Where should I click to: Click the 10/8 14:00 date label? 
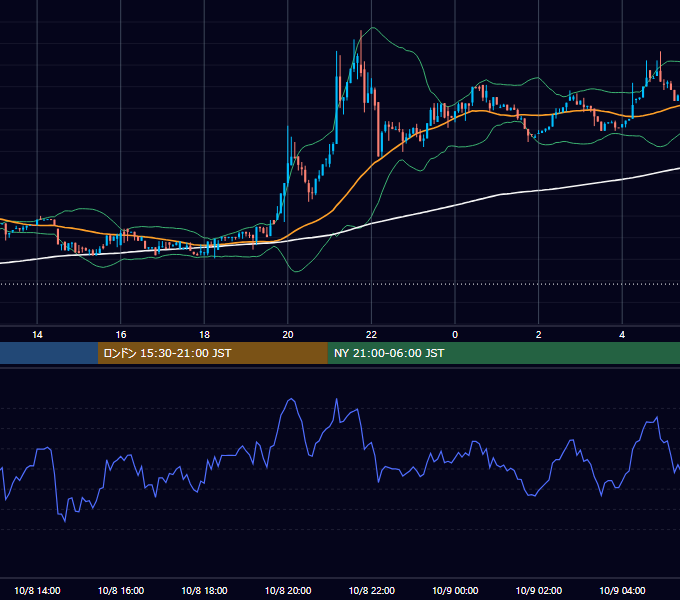tap(37, 590)
